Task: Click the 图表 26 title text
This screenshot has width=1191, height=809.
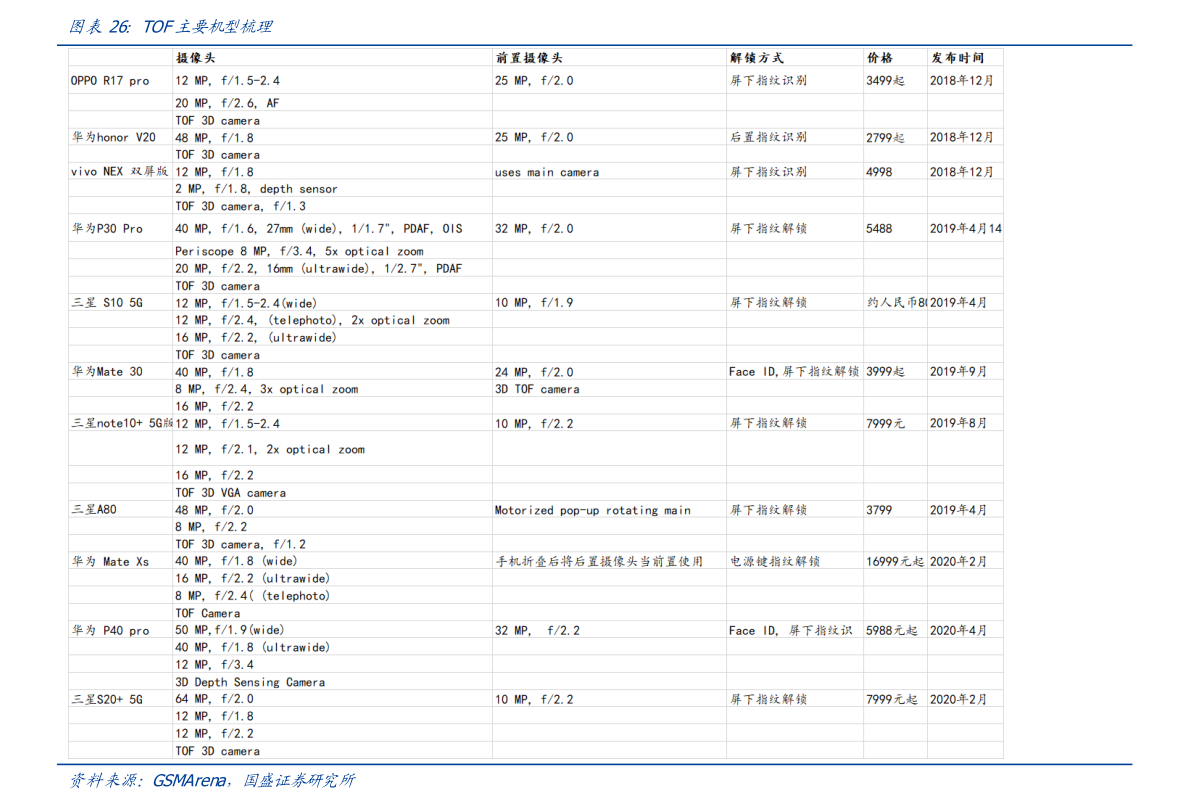Action: [99, 27]
